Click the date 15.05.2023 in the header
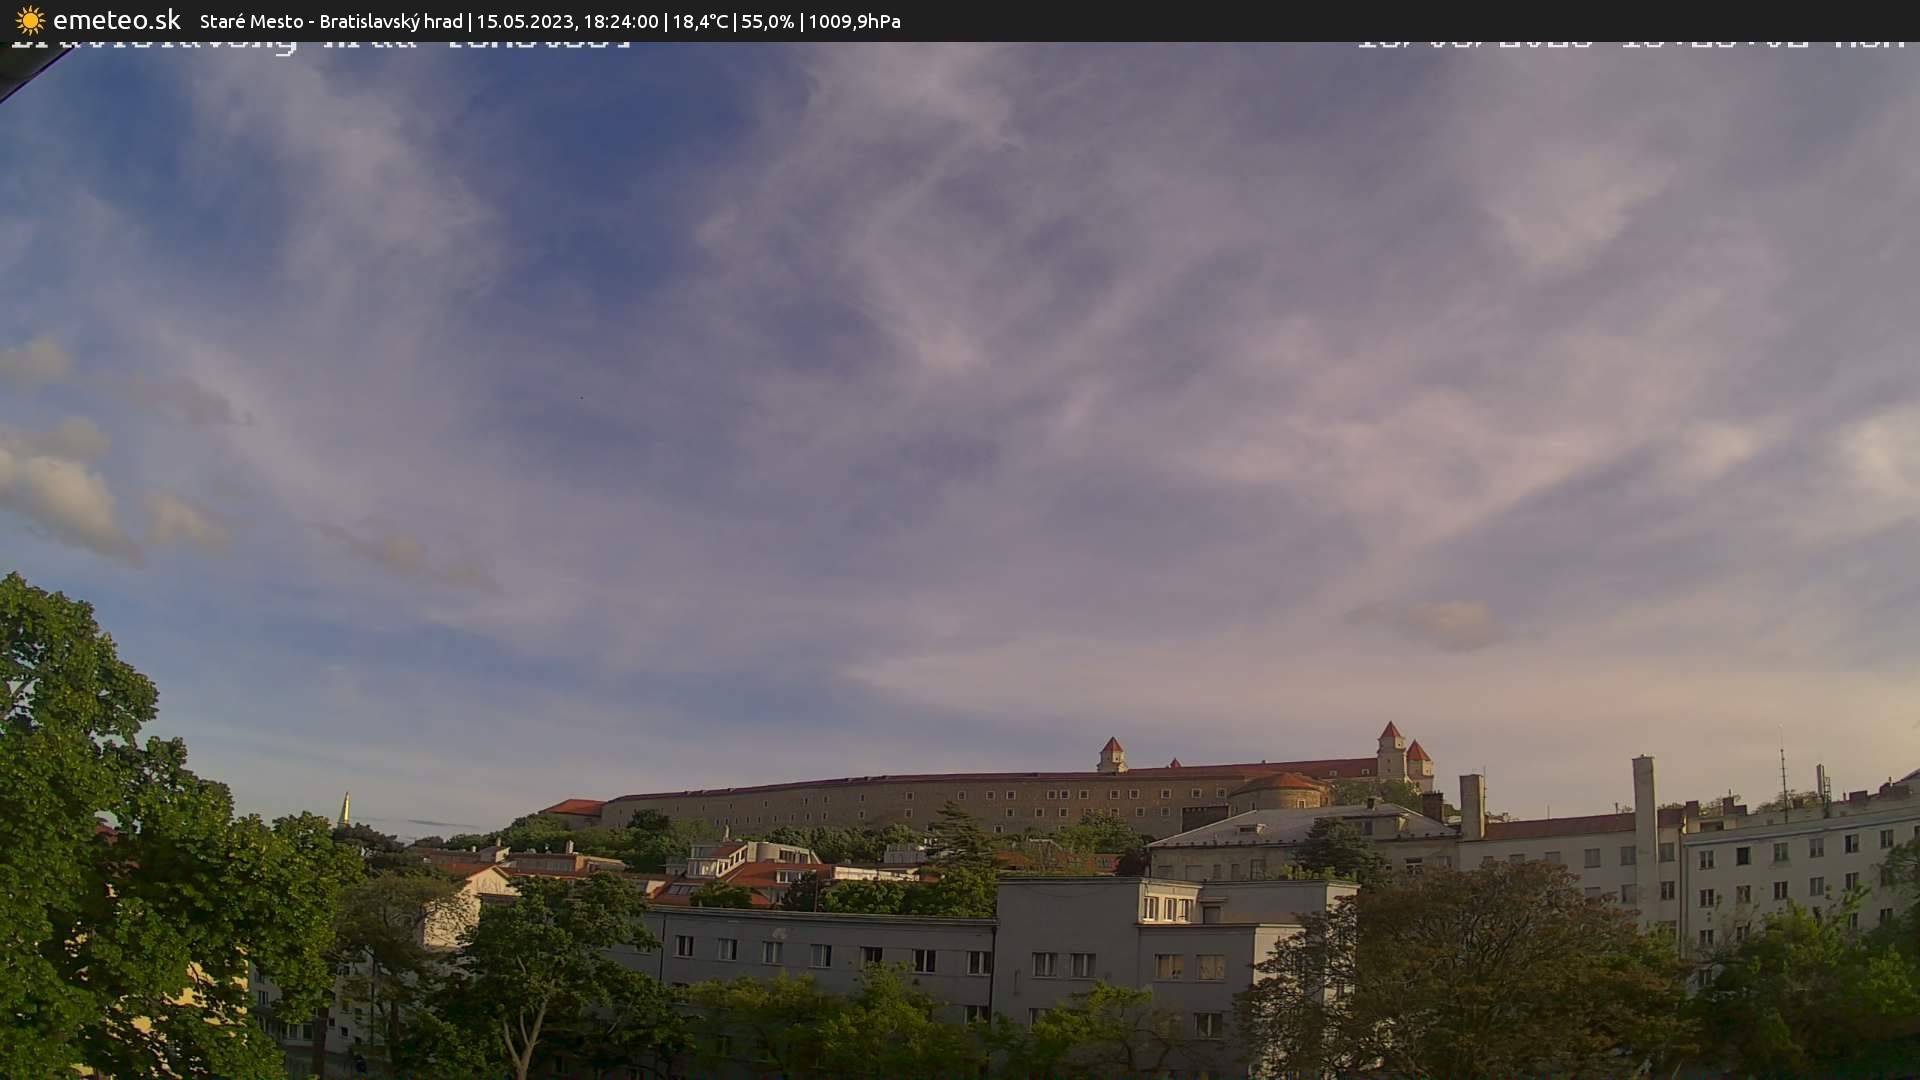The height and width of the screenshot is (1080, 1920). 524,21
